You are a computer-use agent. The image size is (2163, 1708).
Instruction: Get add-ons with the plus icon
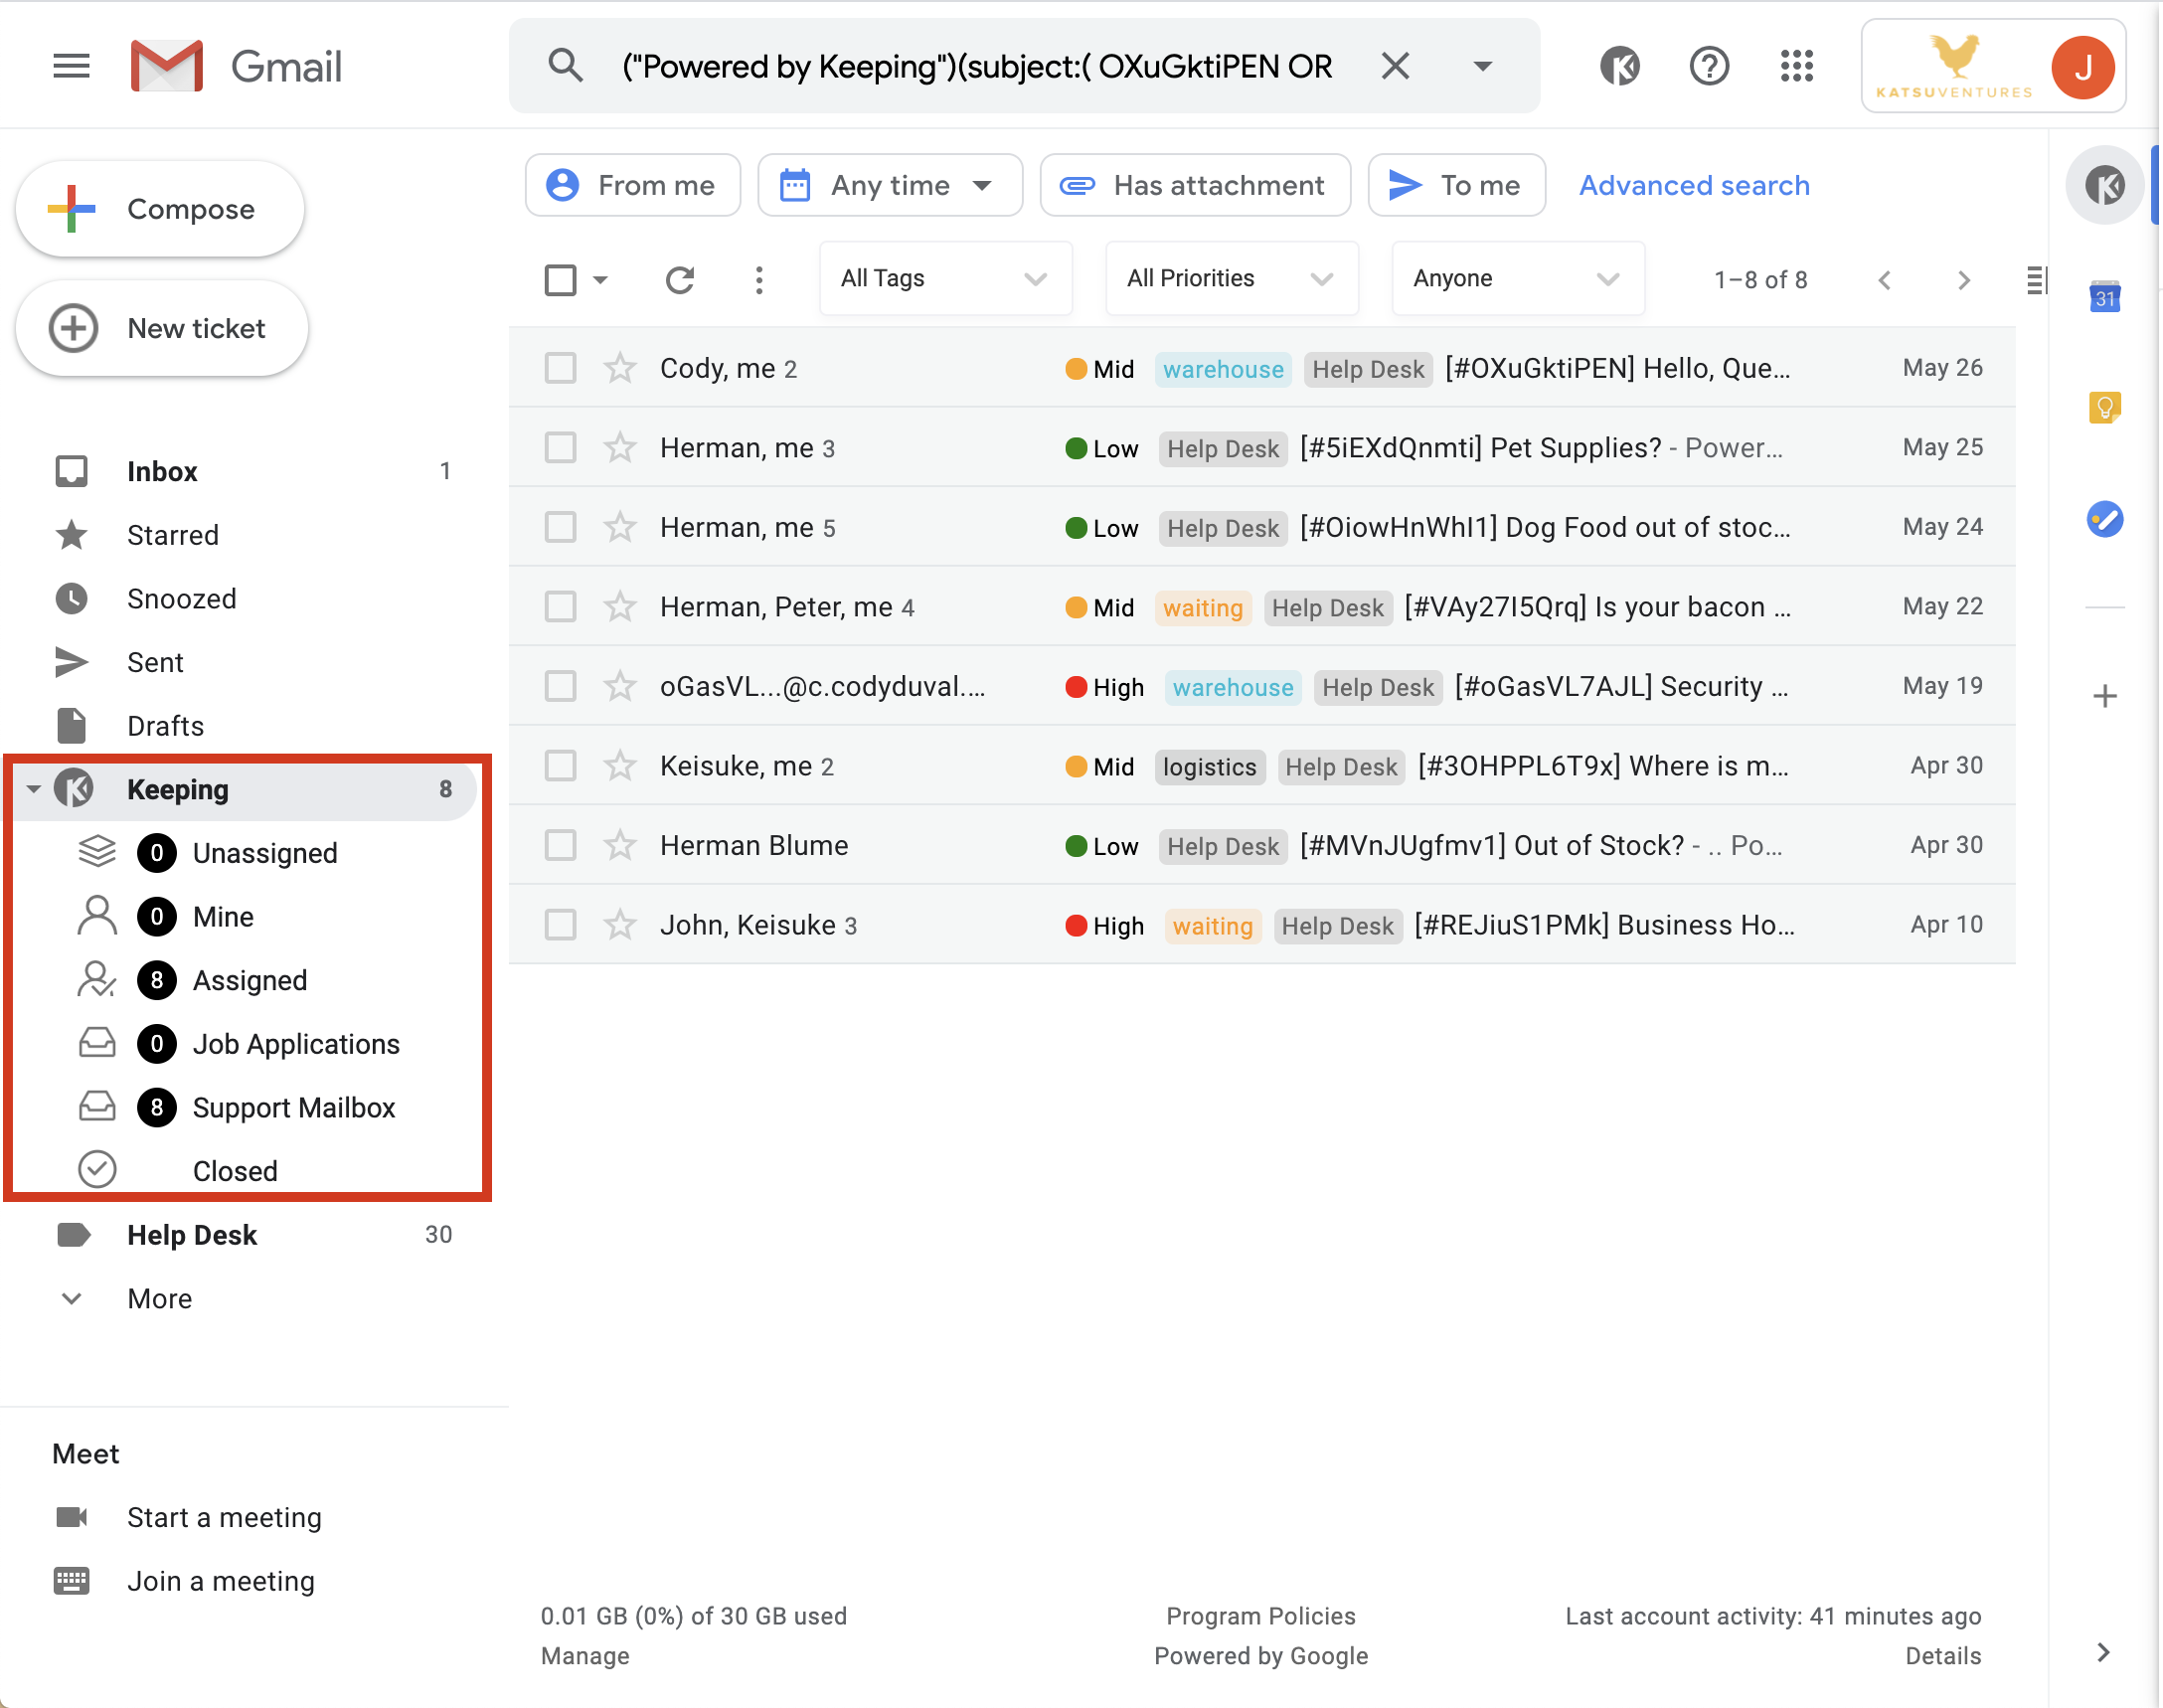coord(2105,696)
